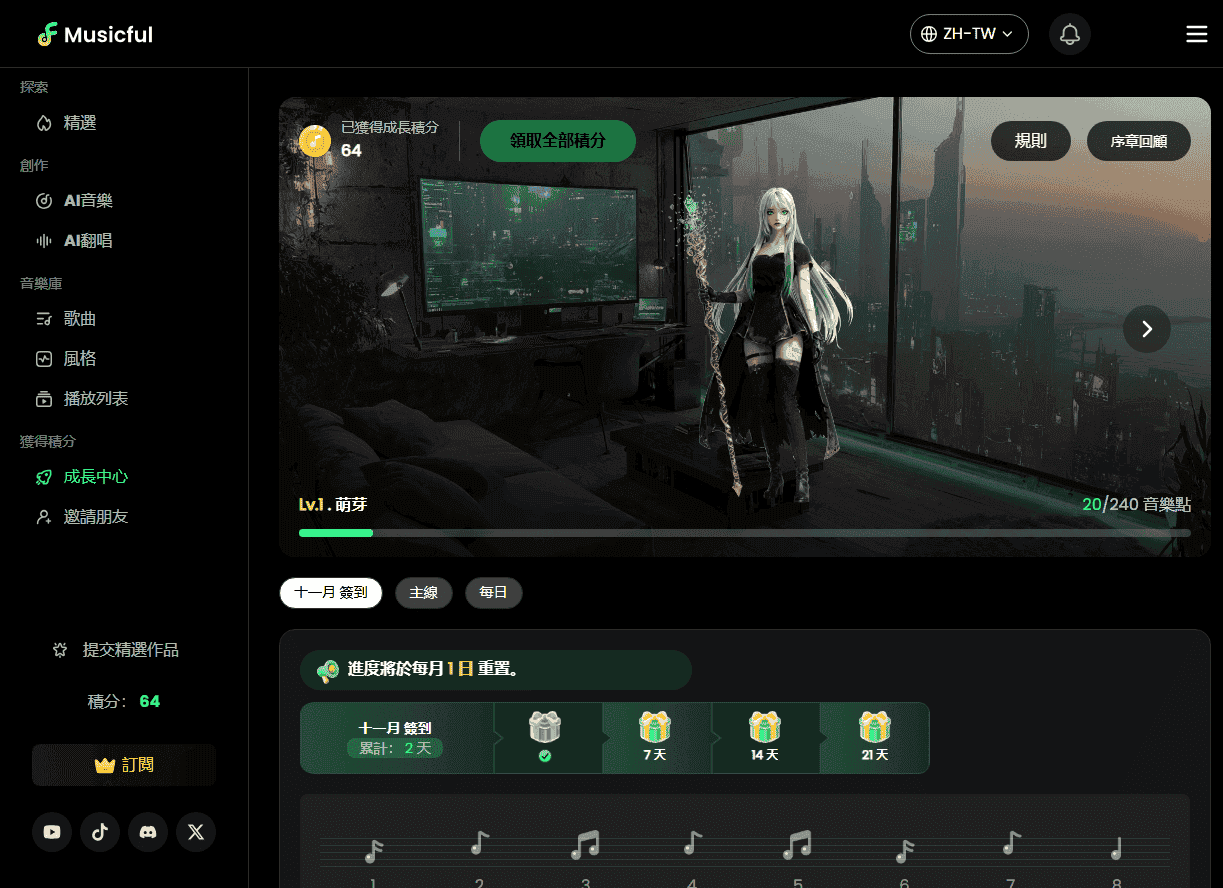
Task: Click the TikTok social icon
Action: pyautogui.click(x=100, y=831)
